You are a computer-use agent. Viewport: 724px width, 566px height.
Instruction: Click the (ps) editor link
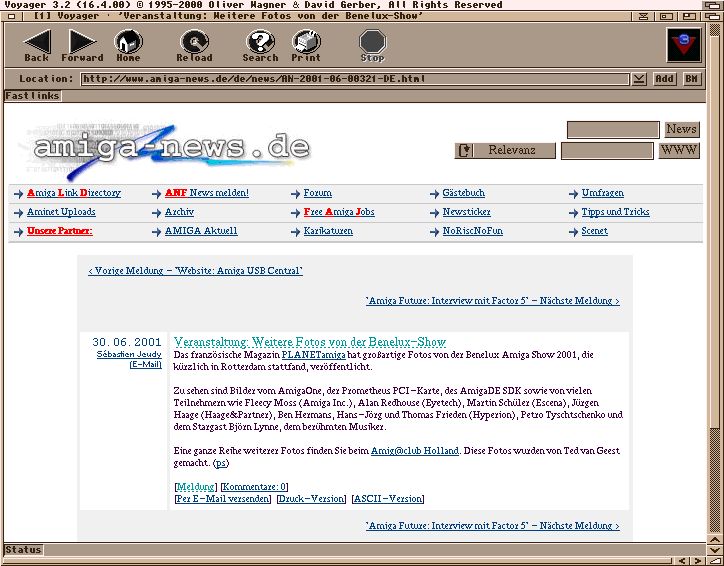[x=221, y=463]
